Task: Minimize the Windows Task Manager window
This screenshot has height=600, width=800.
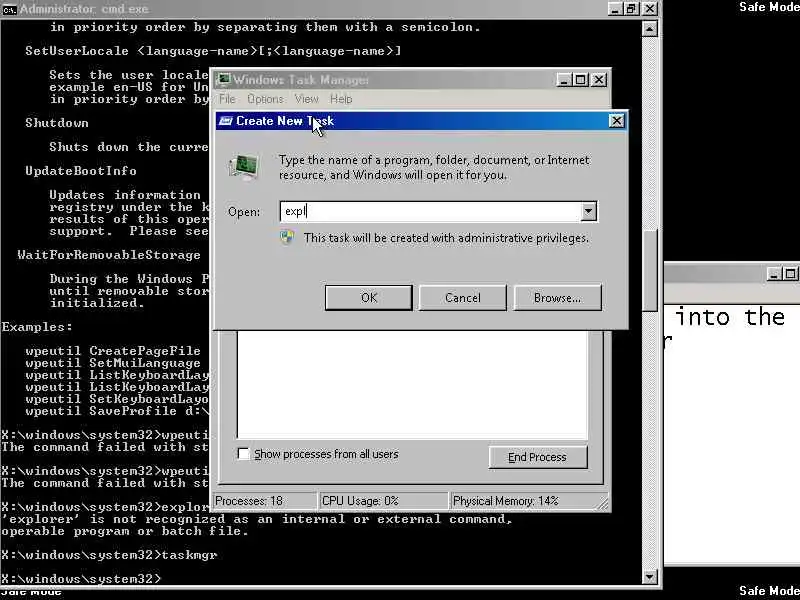Action: 563,80
